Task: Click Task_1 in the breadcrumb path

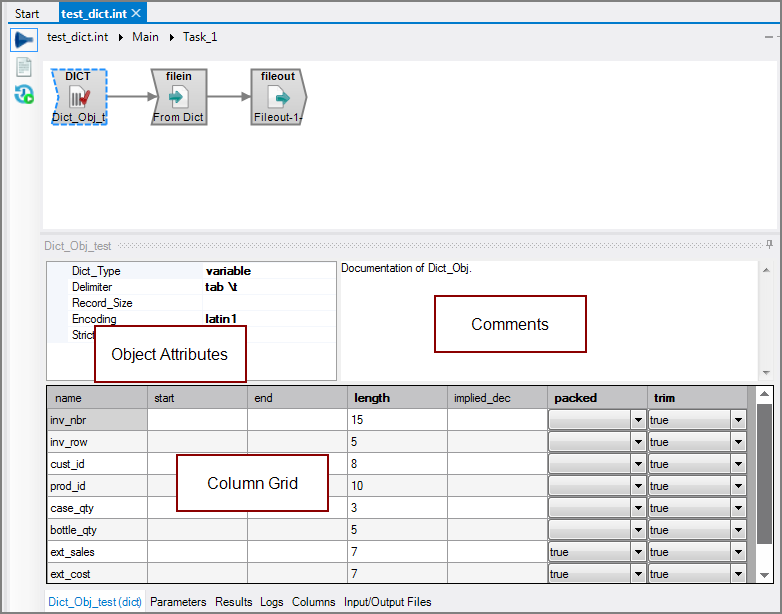Action: (199, 37)
